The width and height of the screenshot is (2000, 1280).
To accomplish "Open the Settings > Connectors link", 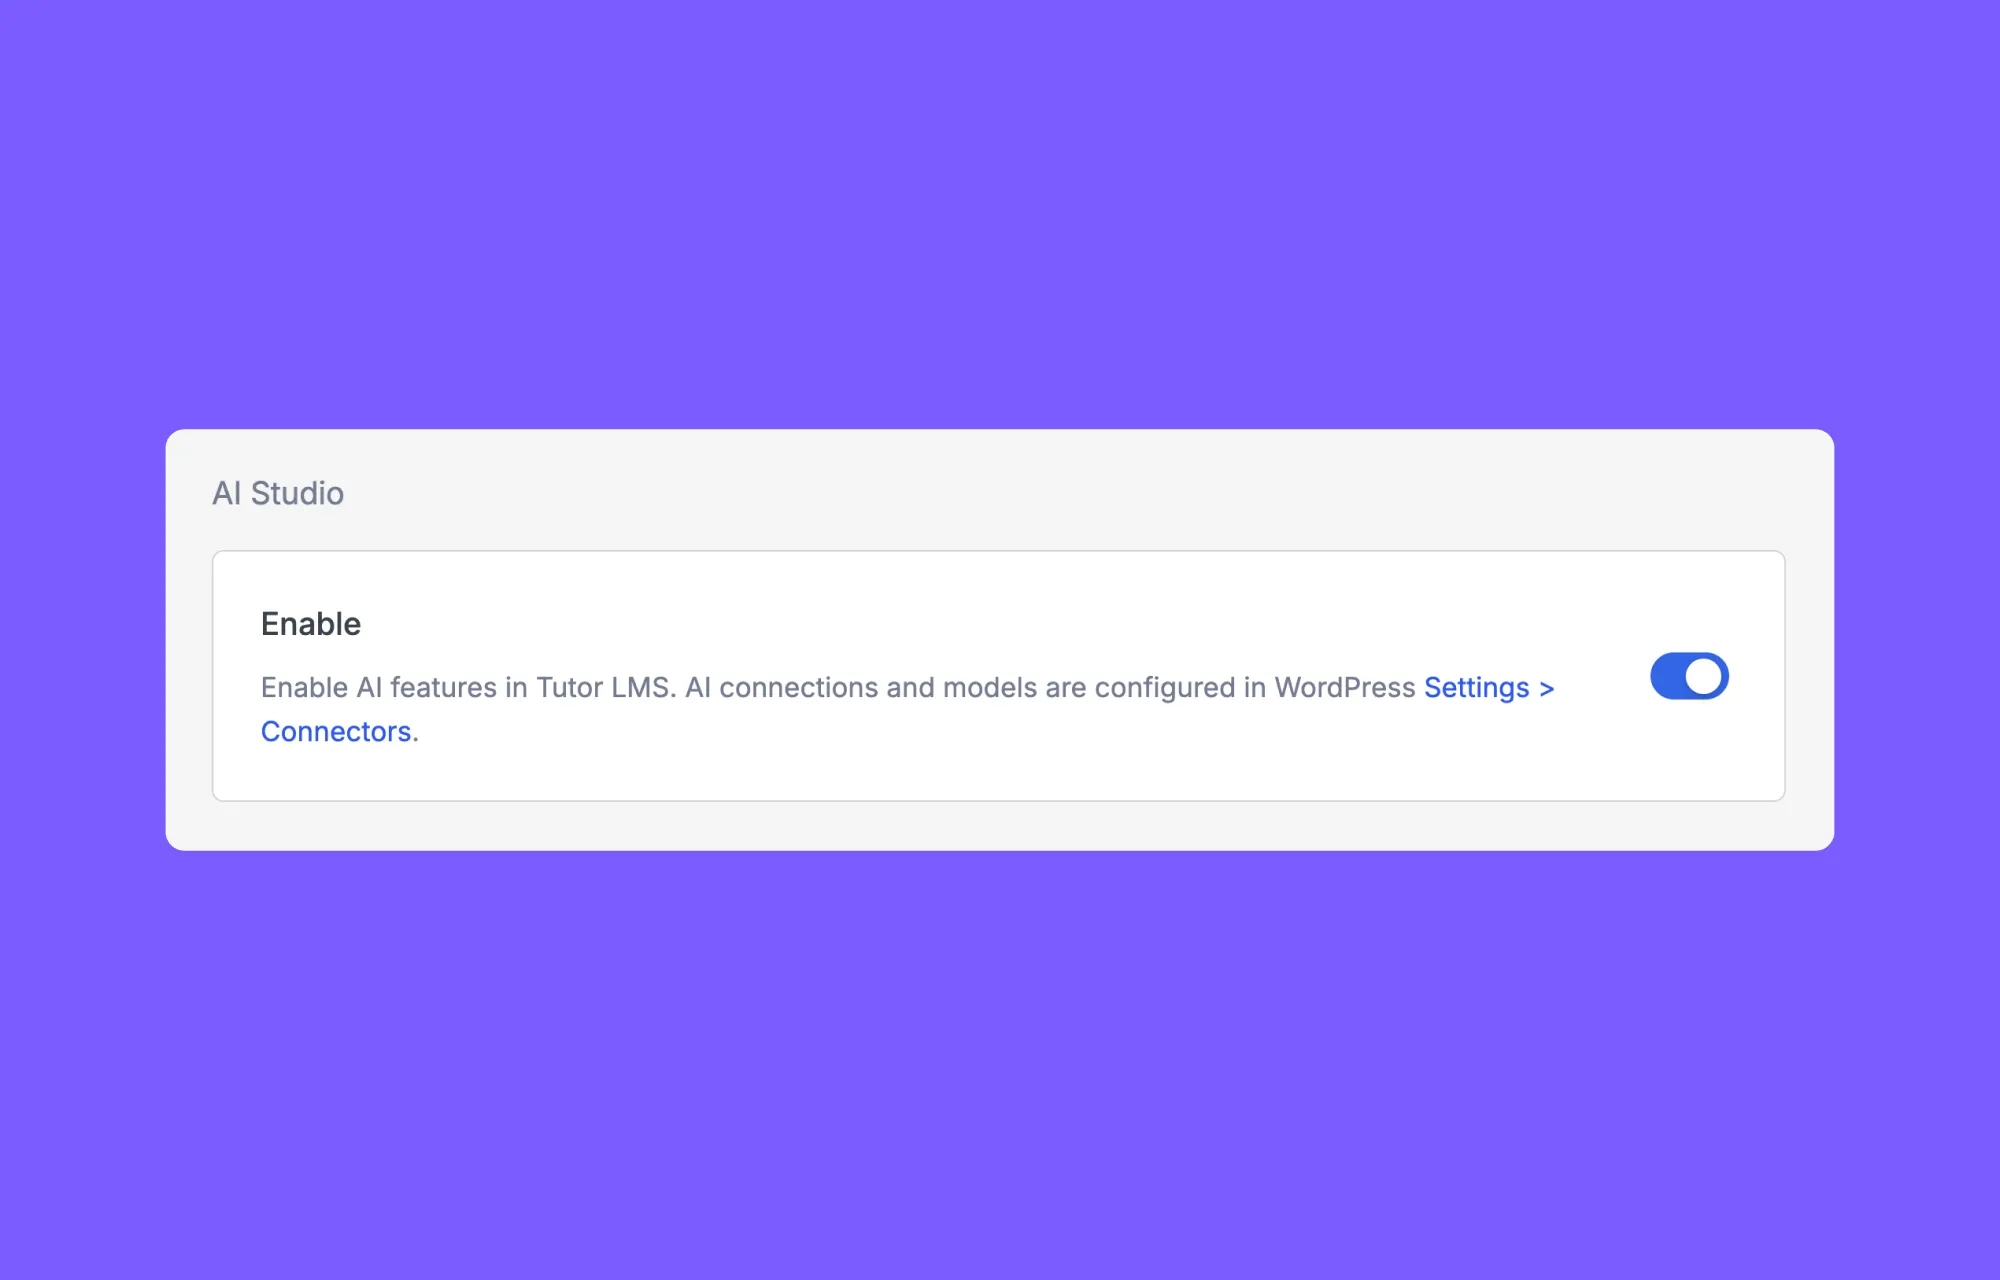I will tap(1488, 688).
